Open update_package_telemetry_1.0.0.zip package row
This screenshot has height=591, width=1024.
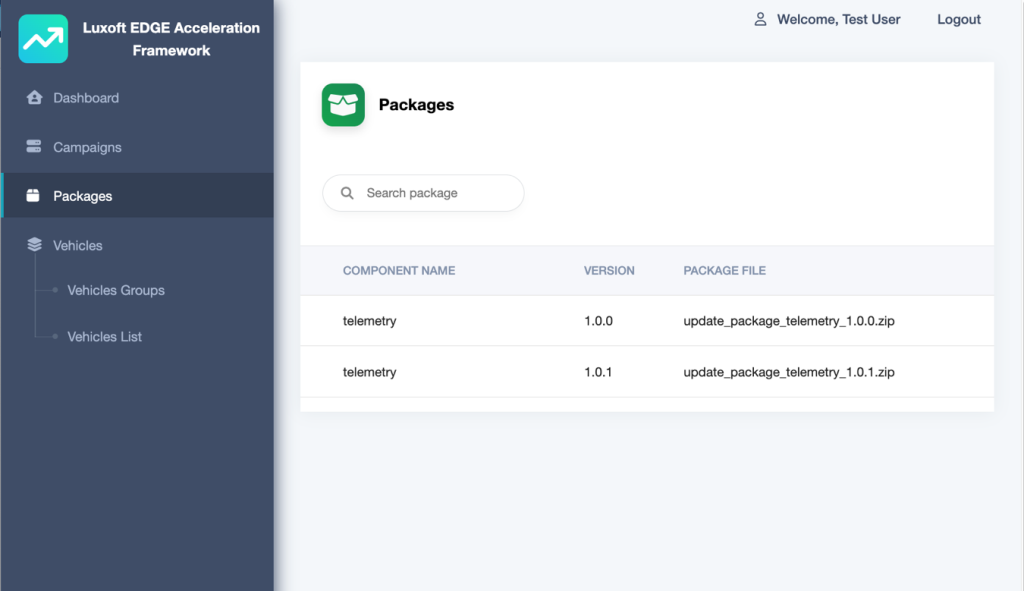click(647, 320)
